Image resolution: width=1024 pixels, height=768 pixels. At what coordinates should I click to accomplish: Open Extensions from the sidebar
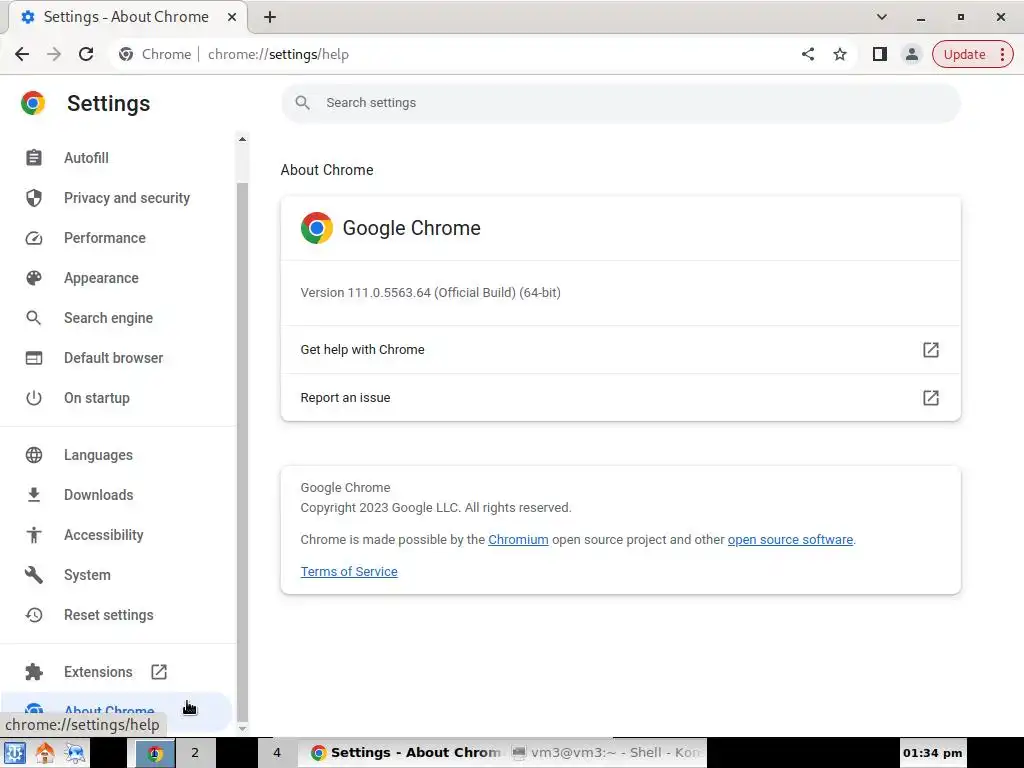pos(98,672)
